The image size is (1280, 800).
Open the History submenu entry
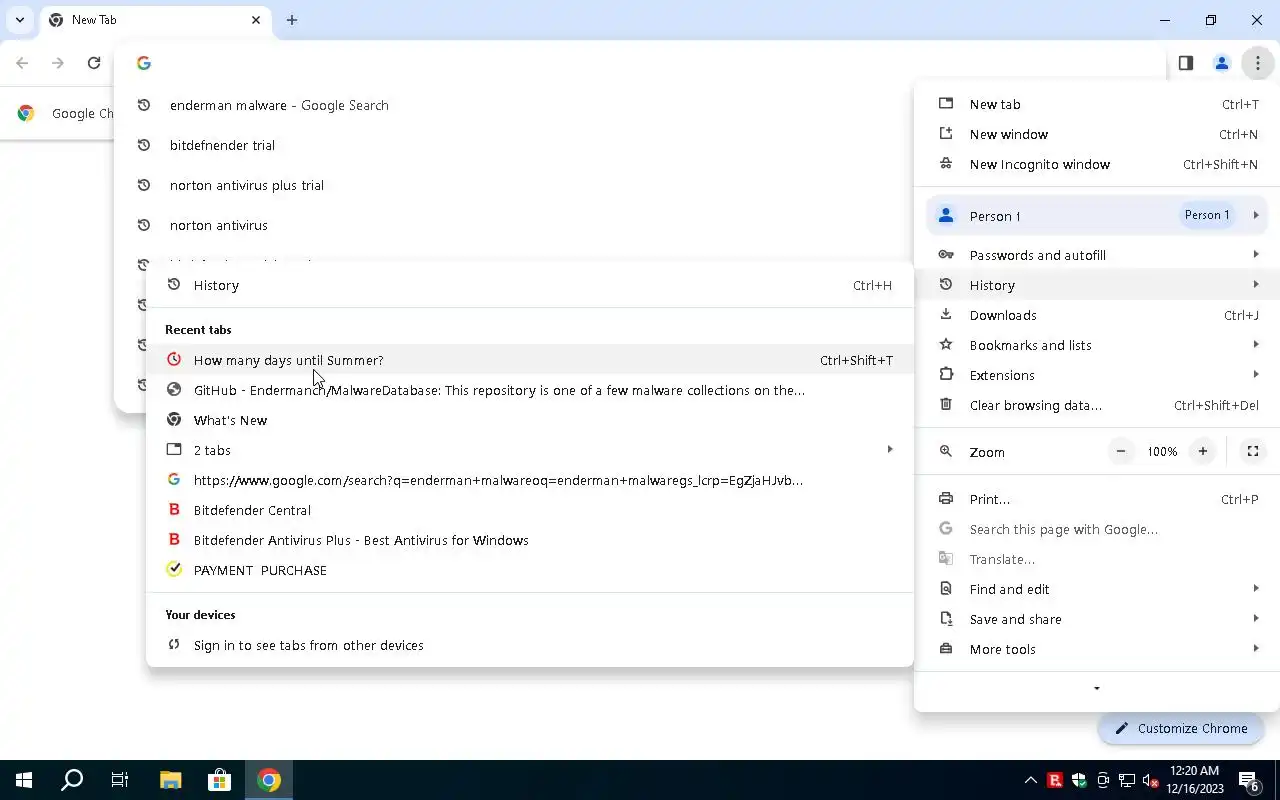pos(1097,285)
